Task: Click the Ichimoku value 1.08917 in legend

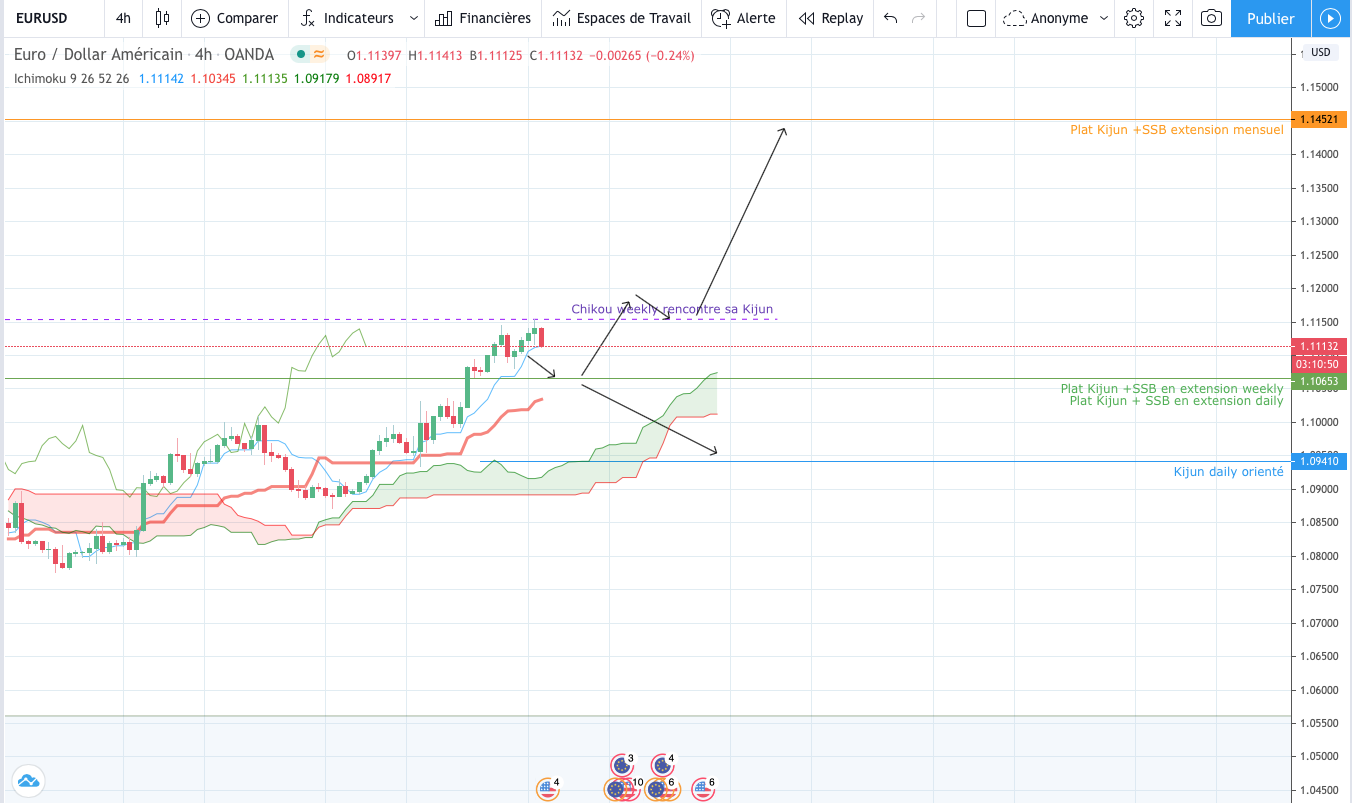Action: 368,78
